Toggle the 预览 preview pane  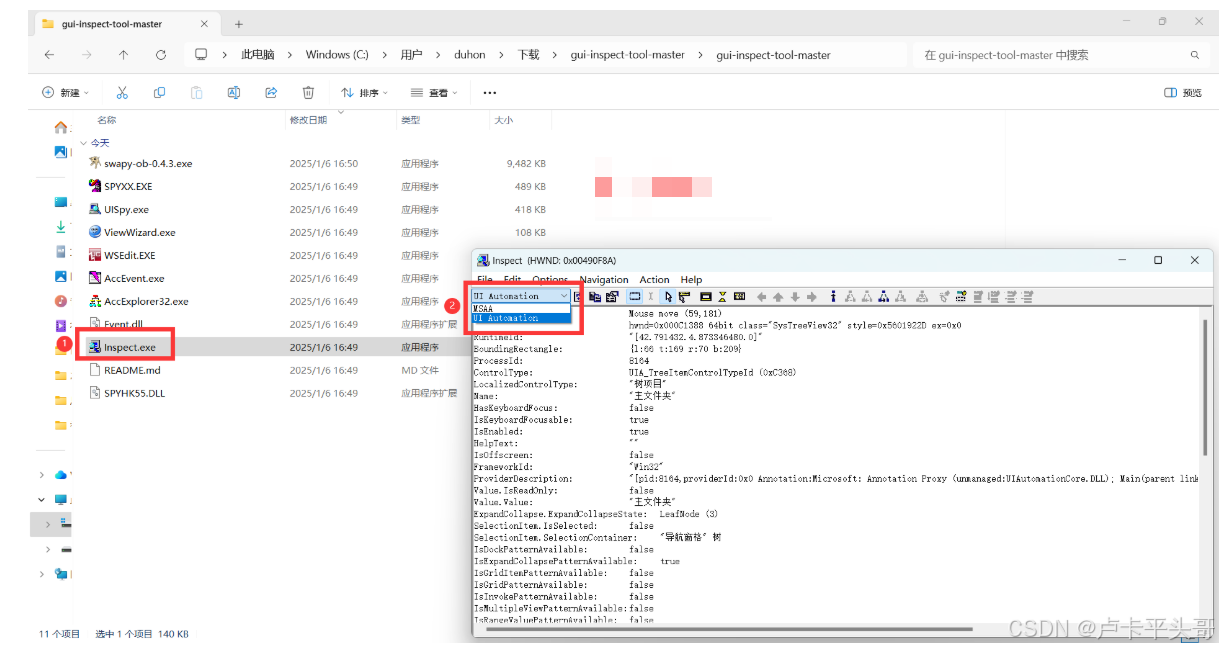tap(1183, 92)
